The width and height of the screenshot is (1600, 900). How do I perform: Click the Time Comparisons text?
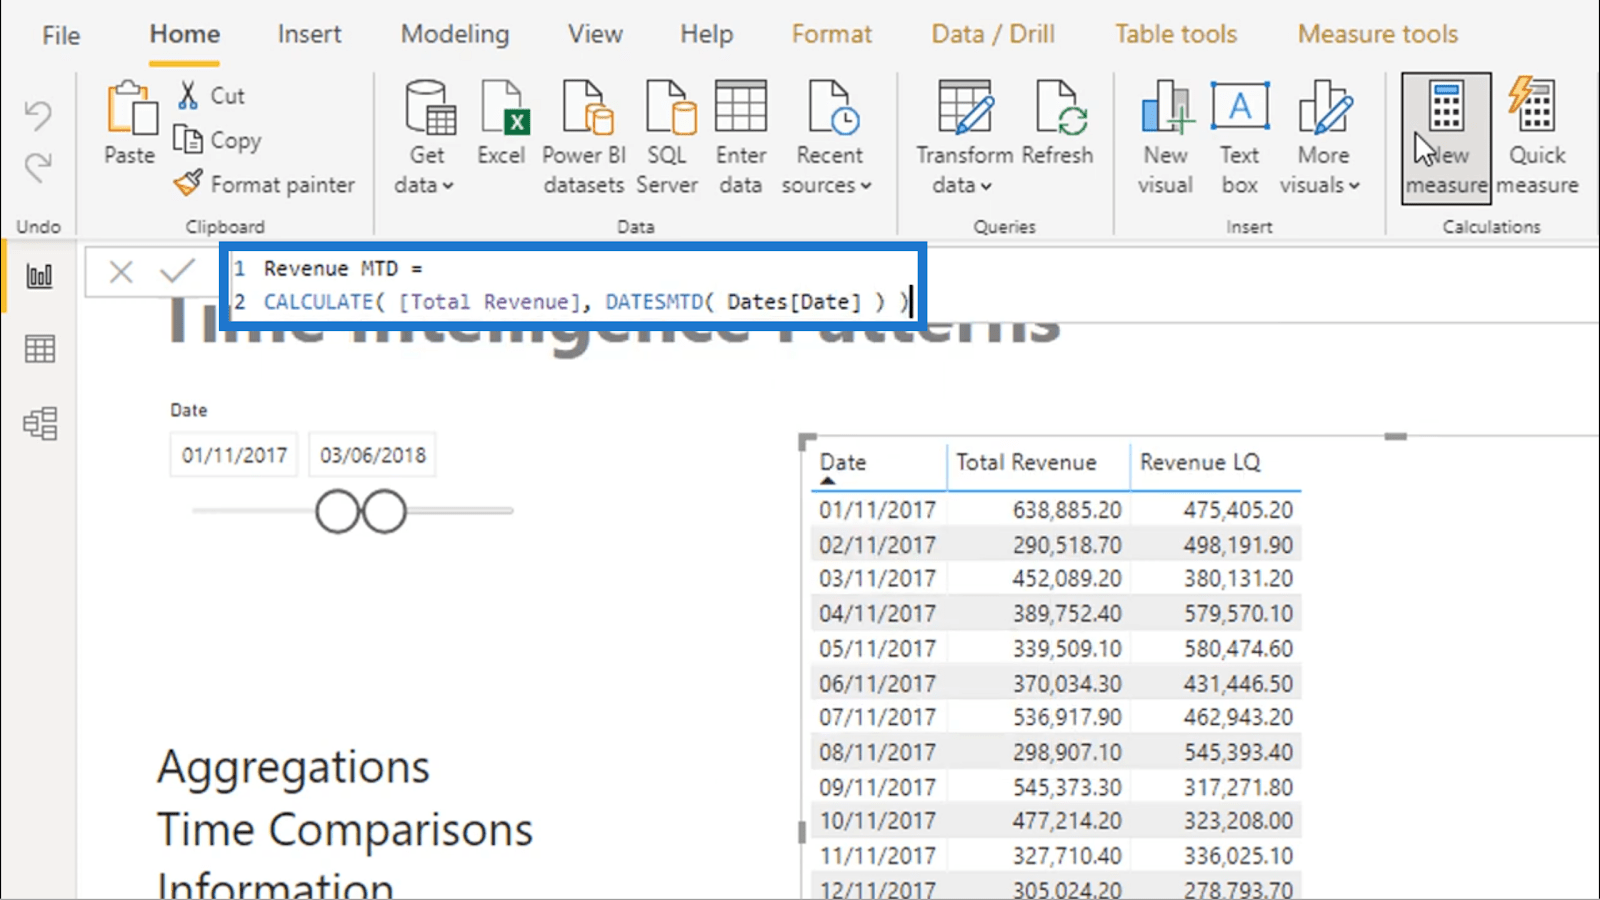(345, 830)
